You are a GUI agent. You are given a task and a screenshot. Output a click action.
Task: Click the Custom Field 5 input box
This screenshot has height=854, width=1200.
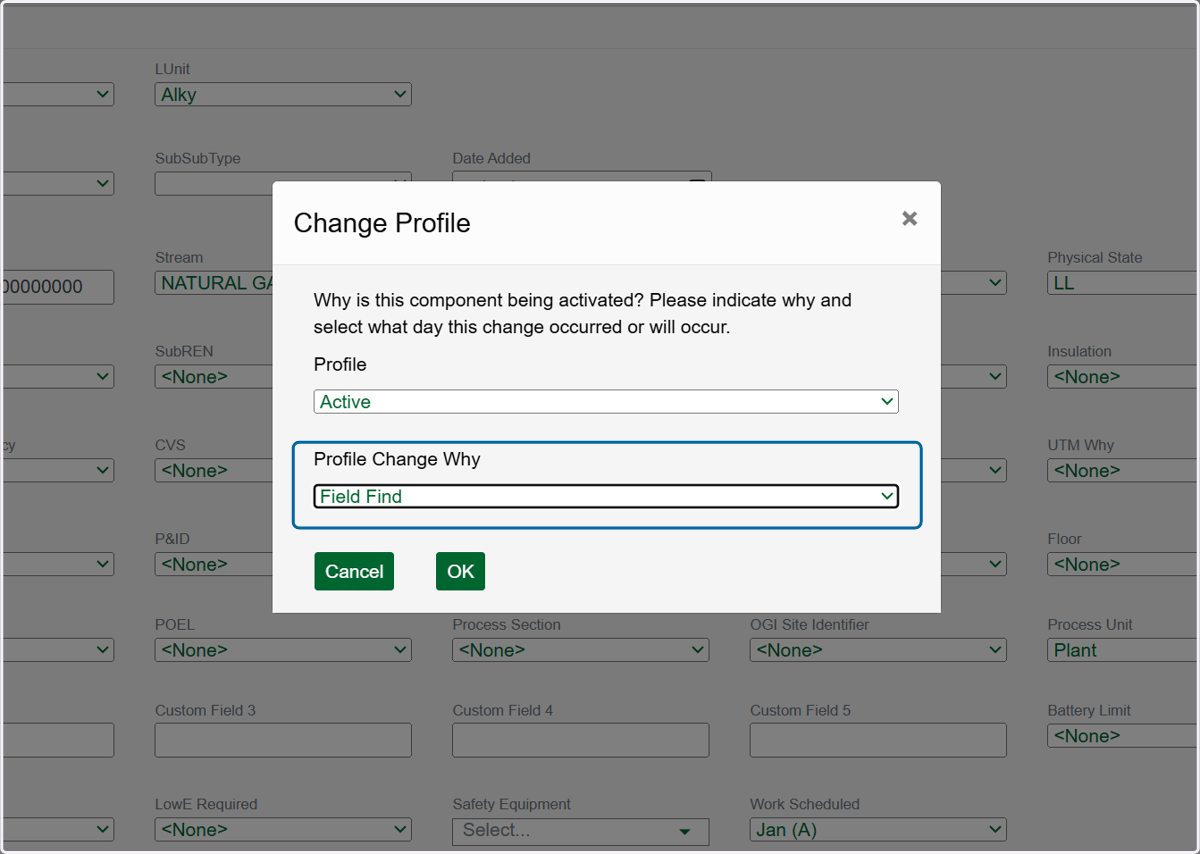click(x=878, y=740)
